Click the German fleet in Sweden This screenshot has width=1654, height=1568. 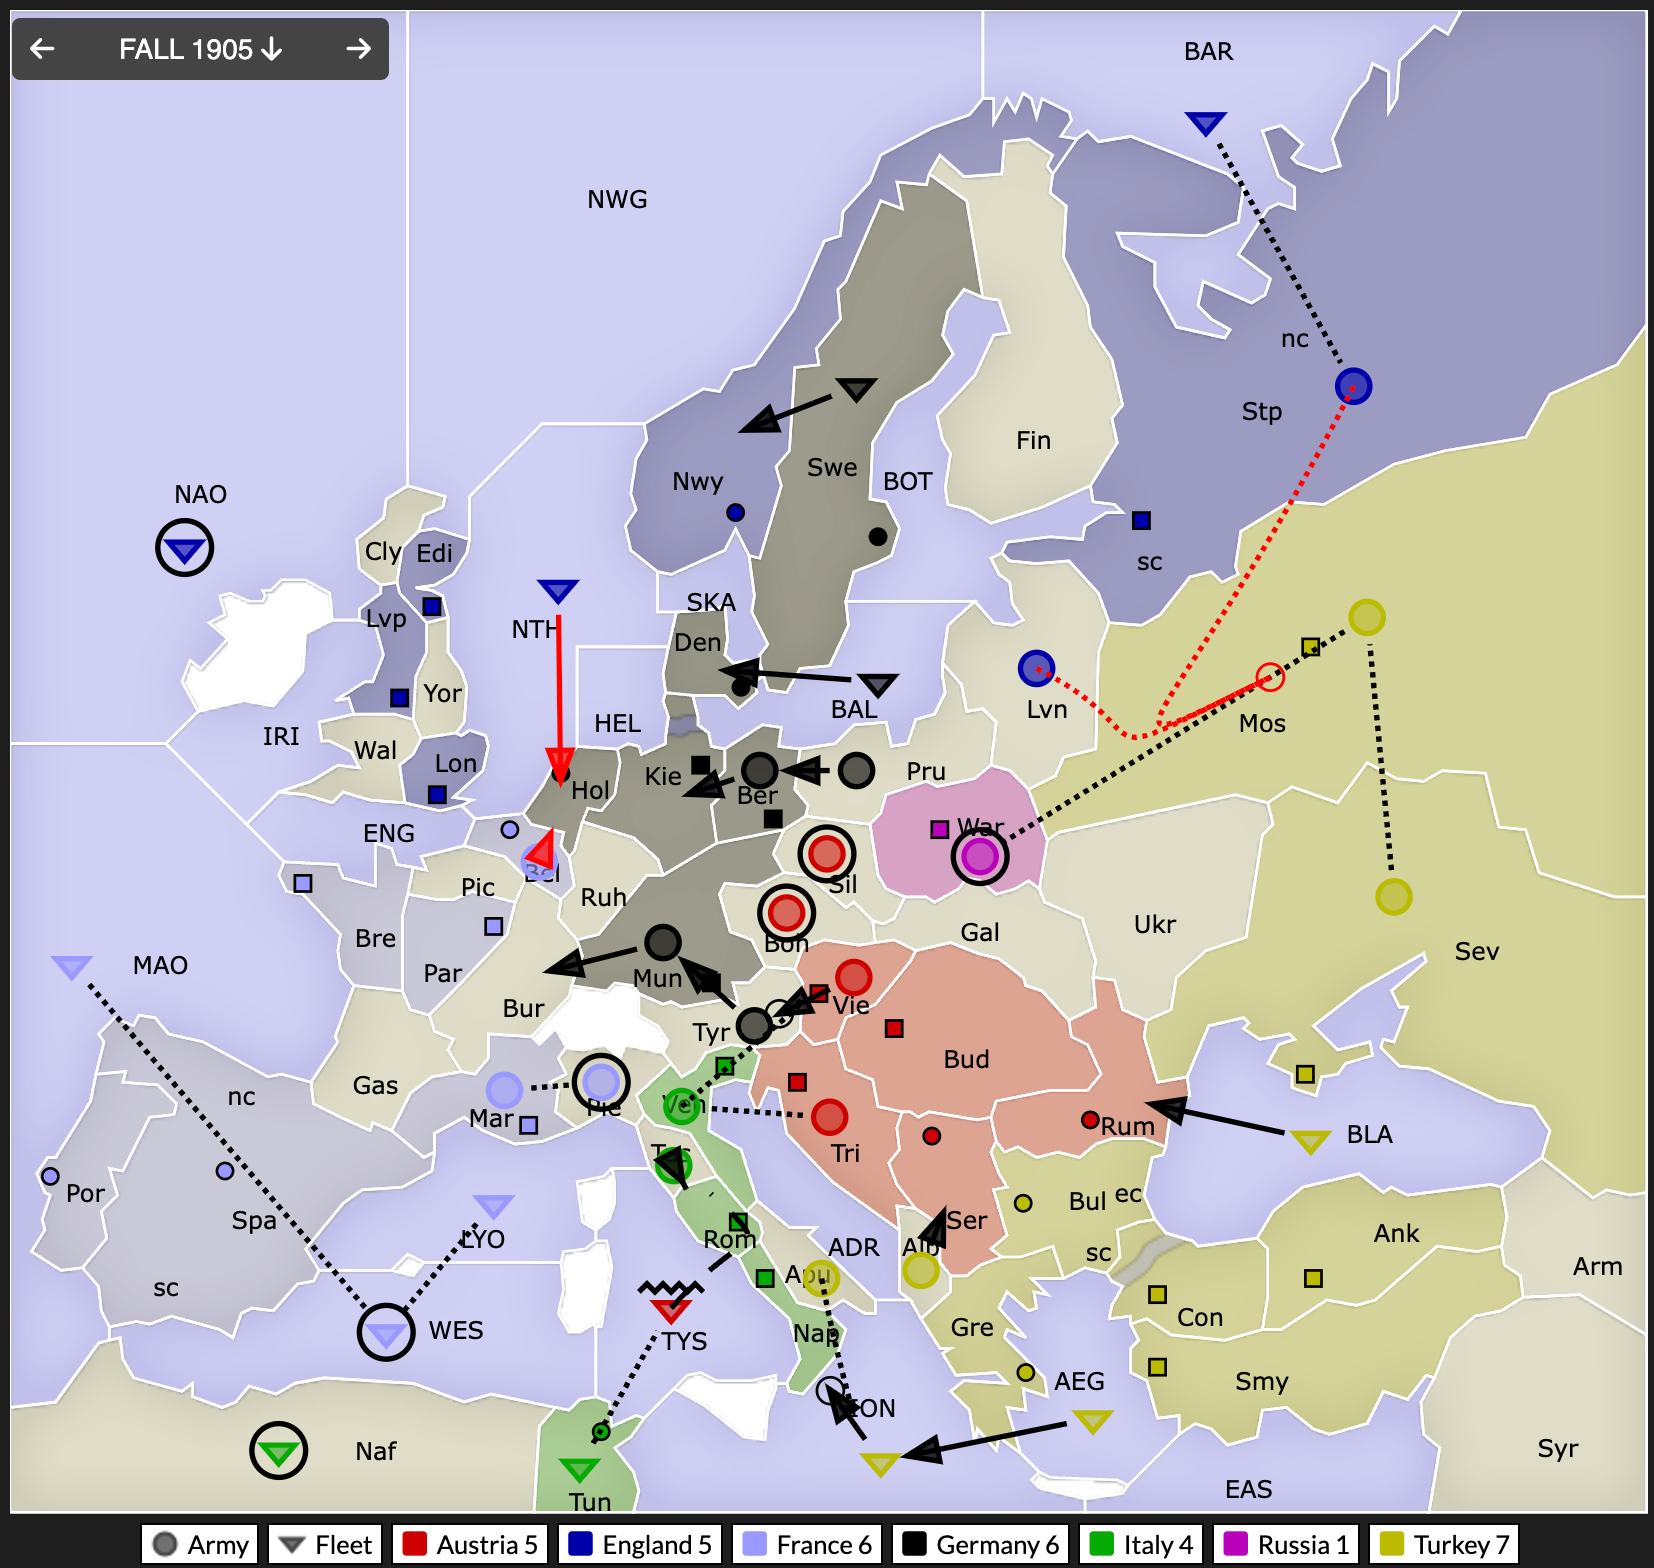tap(856, 388)
